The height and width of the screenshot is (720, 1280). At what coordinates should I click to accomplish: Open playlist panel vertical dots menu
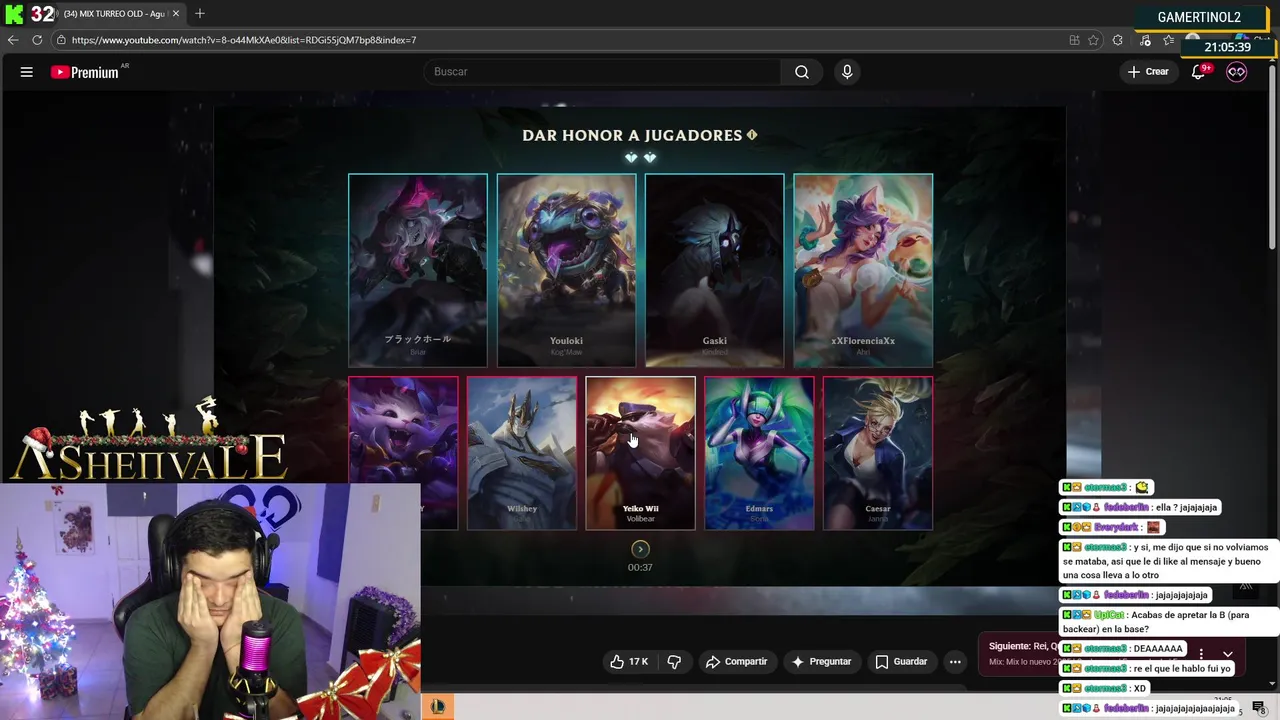point(1201,654)
